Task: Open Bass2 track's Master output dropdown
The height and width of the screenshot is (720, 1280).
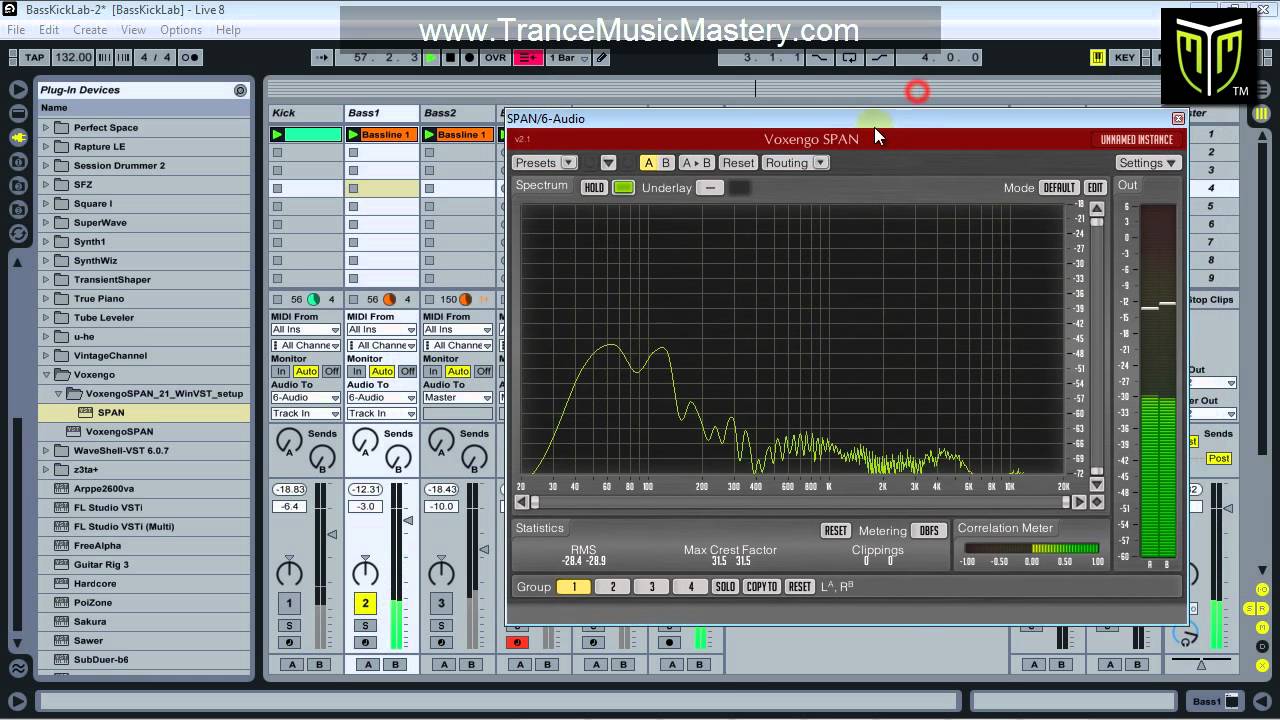Action: 458,398
